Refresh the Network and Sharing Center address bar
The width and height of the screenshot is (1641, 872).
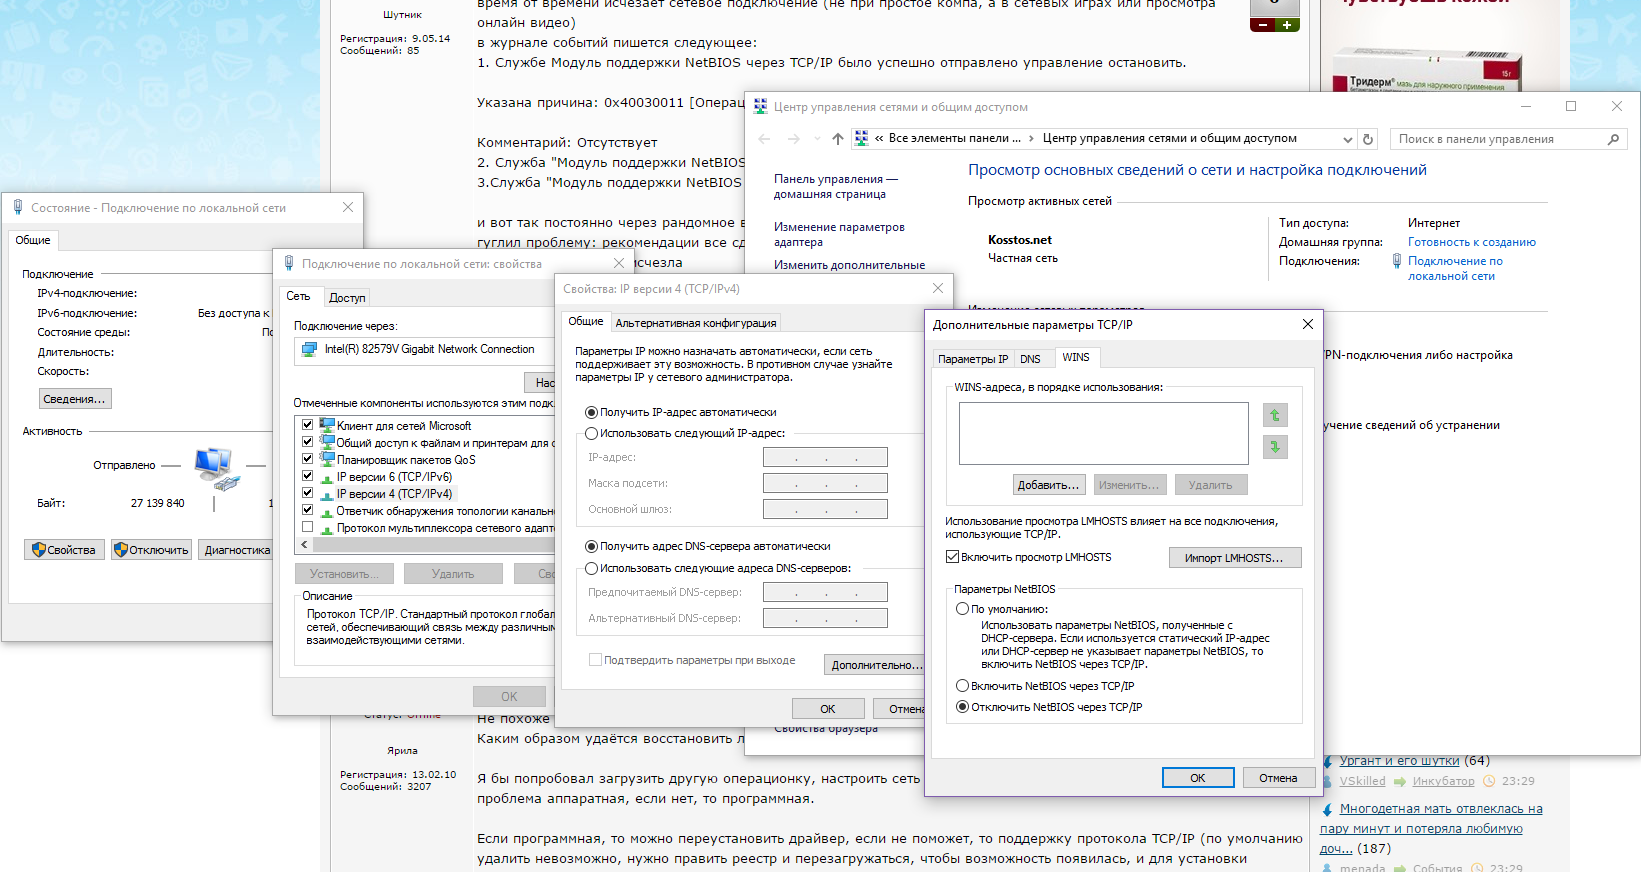pyautogui.click(x=1369, y=139)
